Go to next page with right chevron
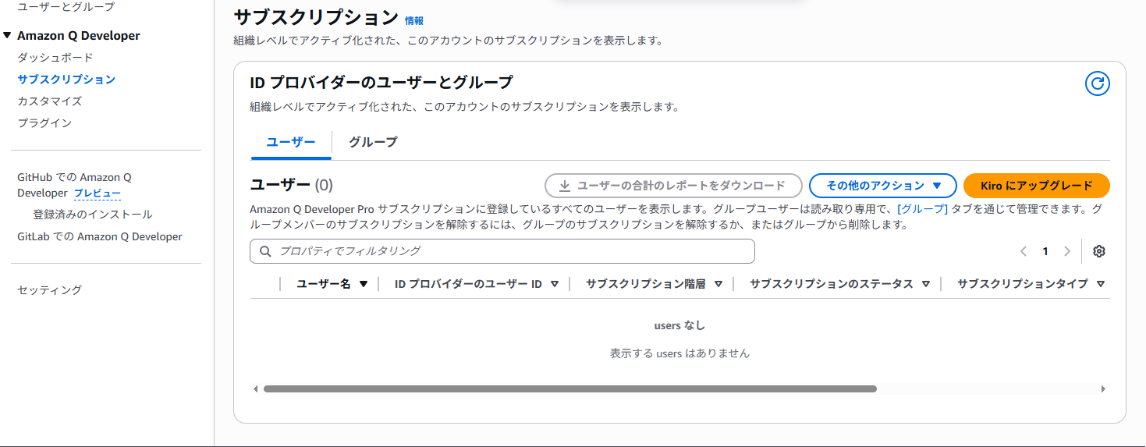 [1067, 251]
